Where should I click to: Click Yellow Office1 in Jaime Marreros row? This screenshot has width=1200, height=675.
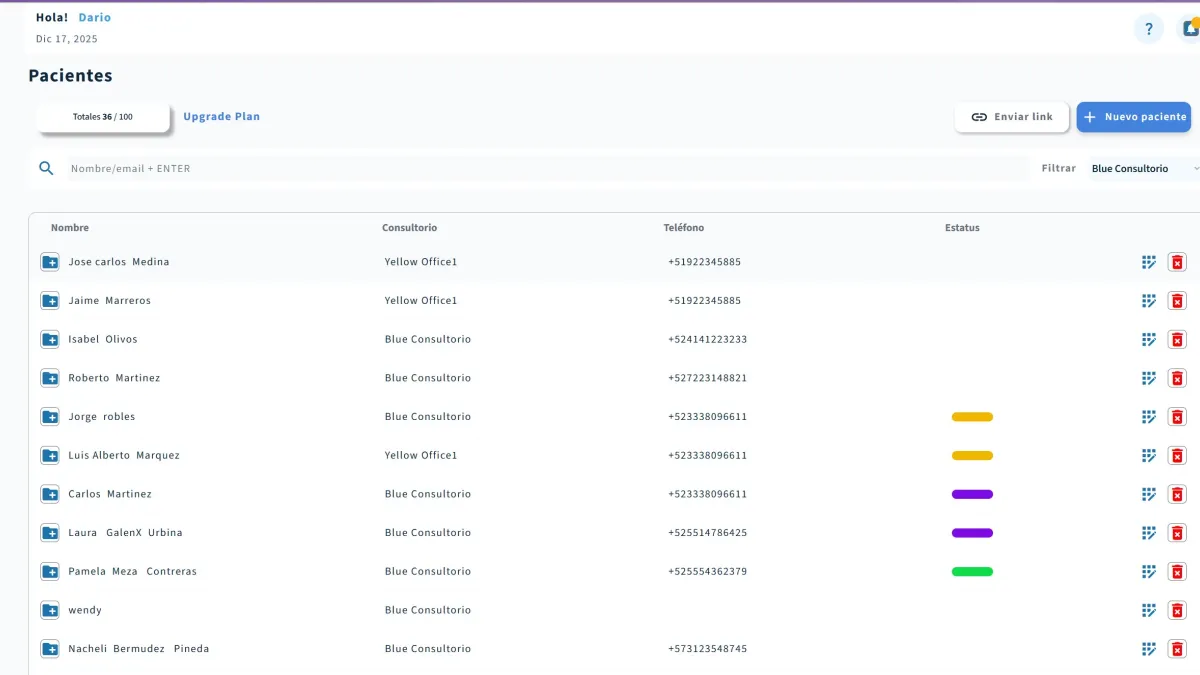(421, 301)
